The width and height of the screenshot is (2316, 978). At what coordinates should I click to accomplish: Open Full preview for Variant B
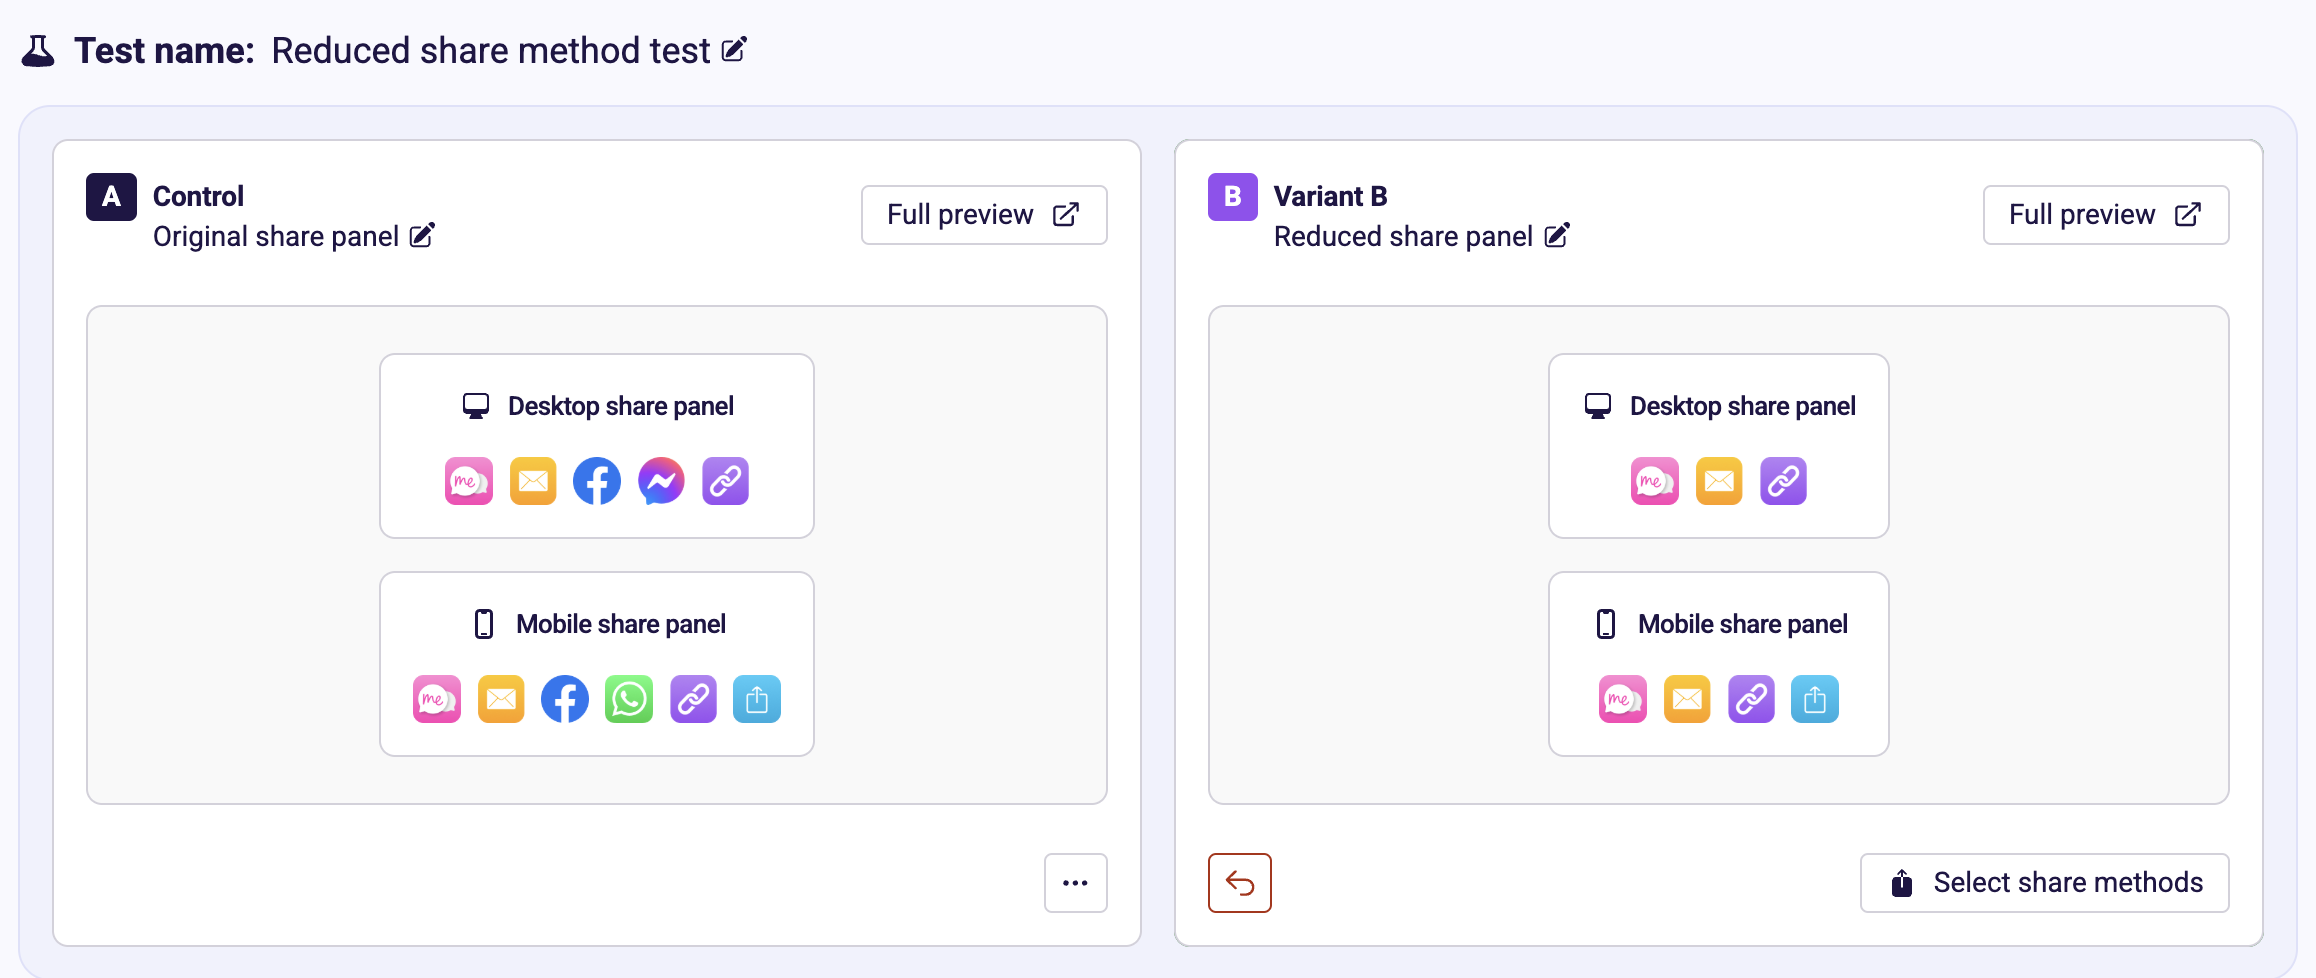[2105, 214]
